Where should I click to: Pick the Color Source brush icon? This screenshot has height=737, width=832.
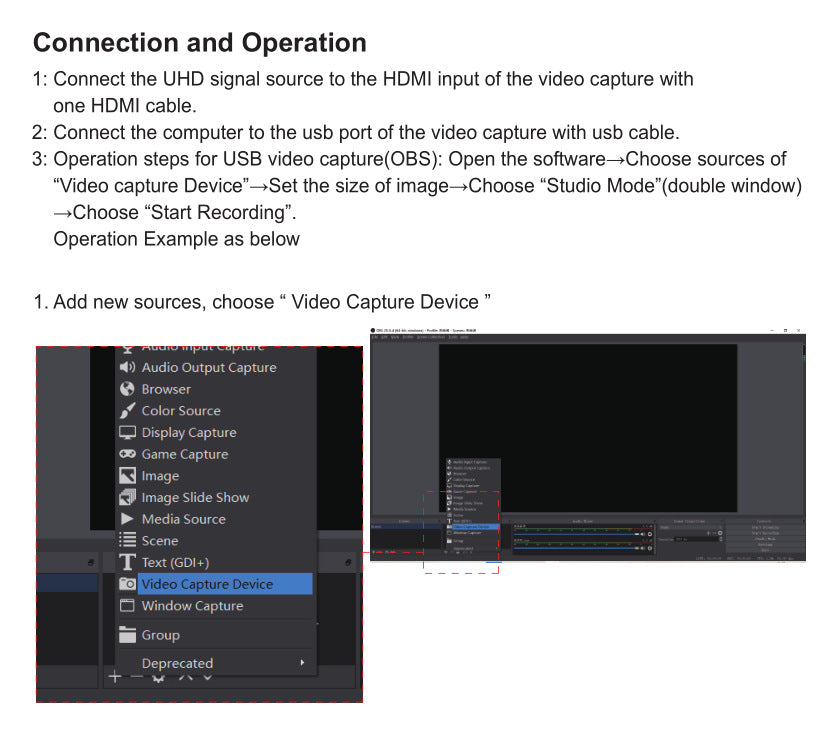click(x=127, y=411)
